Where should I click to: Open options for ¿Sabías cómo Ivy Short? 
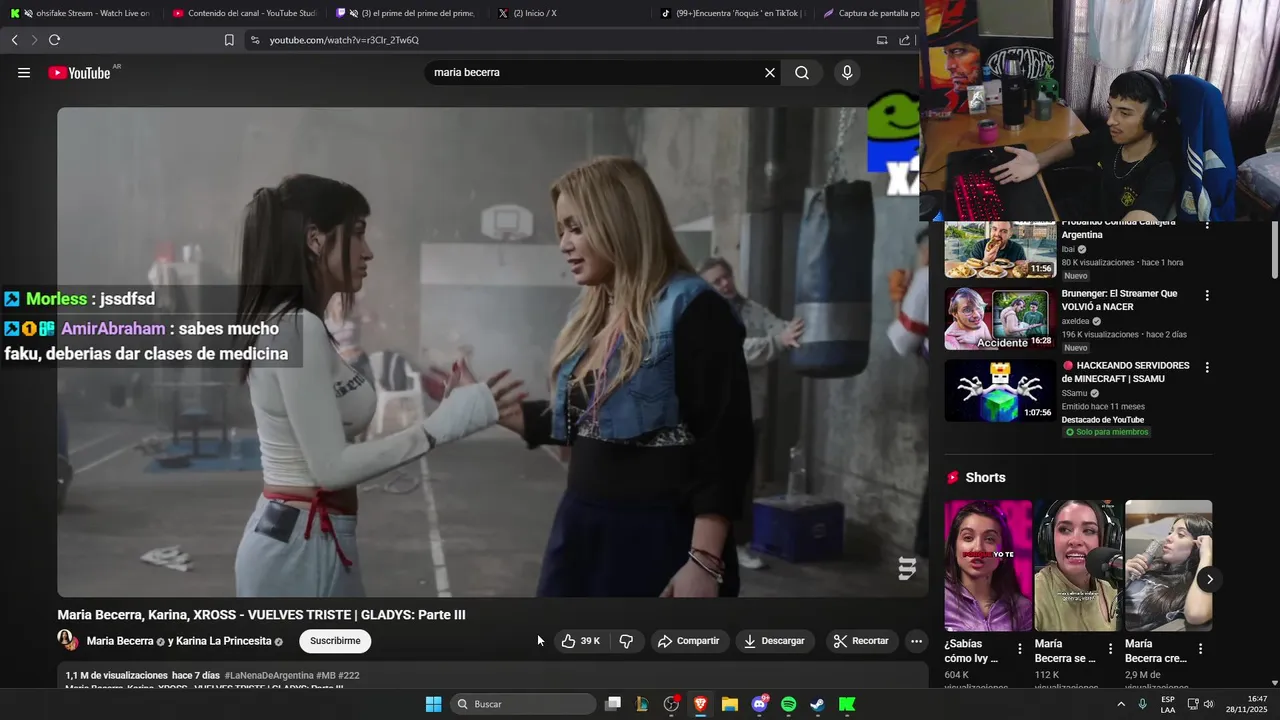tap(1020, 649)
